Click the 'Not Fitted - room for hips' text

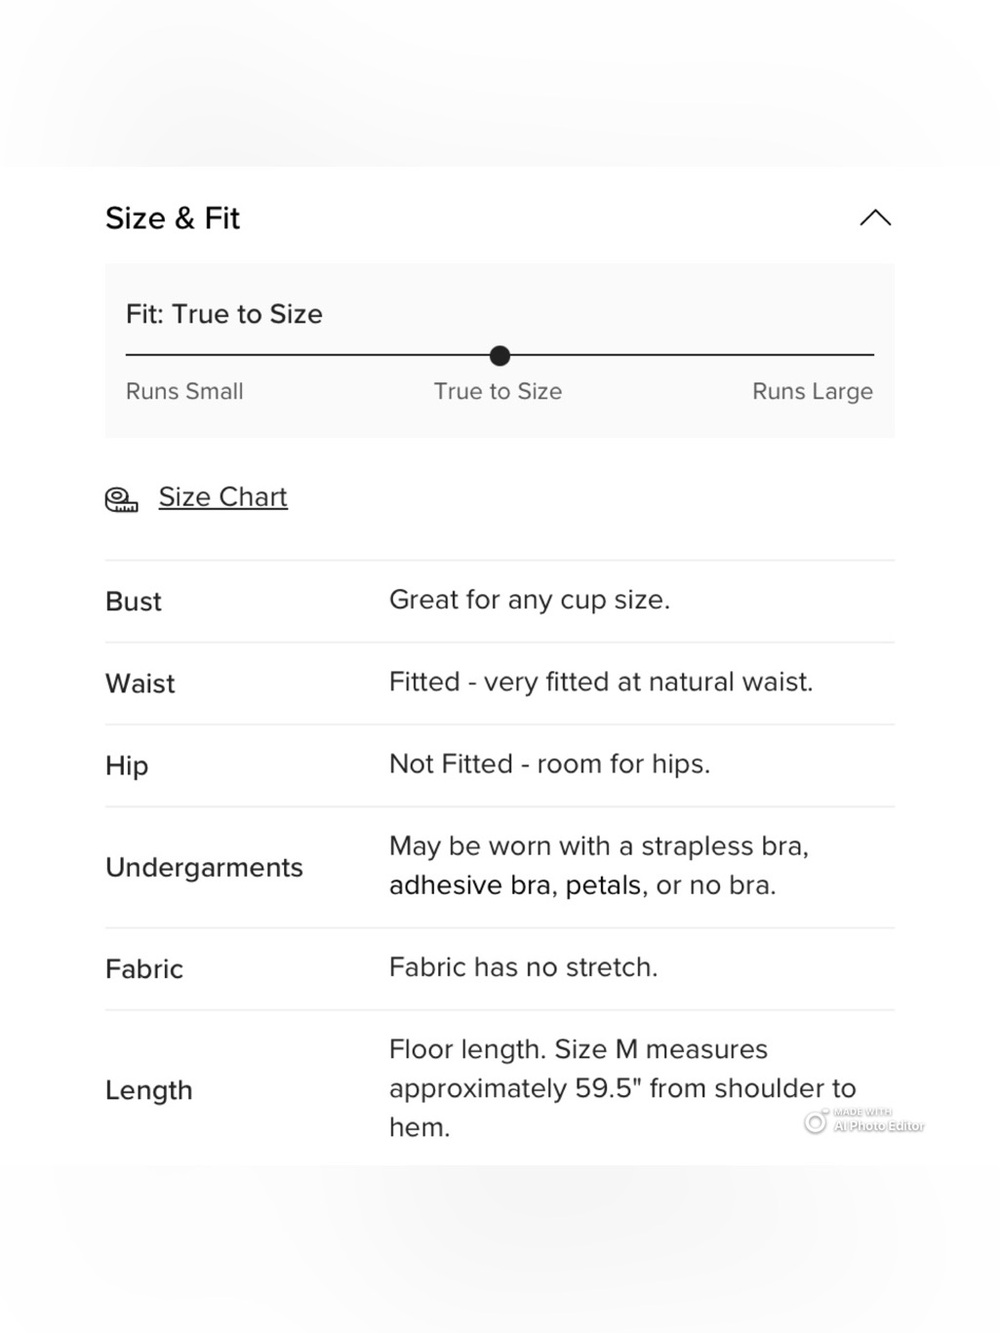pyautogui.click(x=549, y=764)
